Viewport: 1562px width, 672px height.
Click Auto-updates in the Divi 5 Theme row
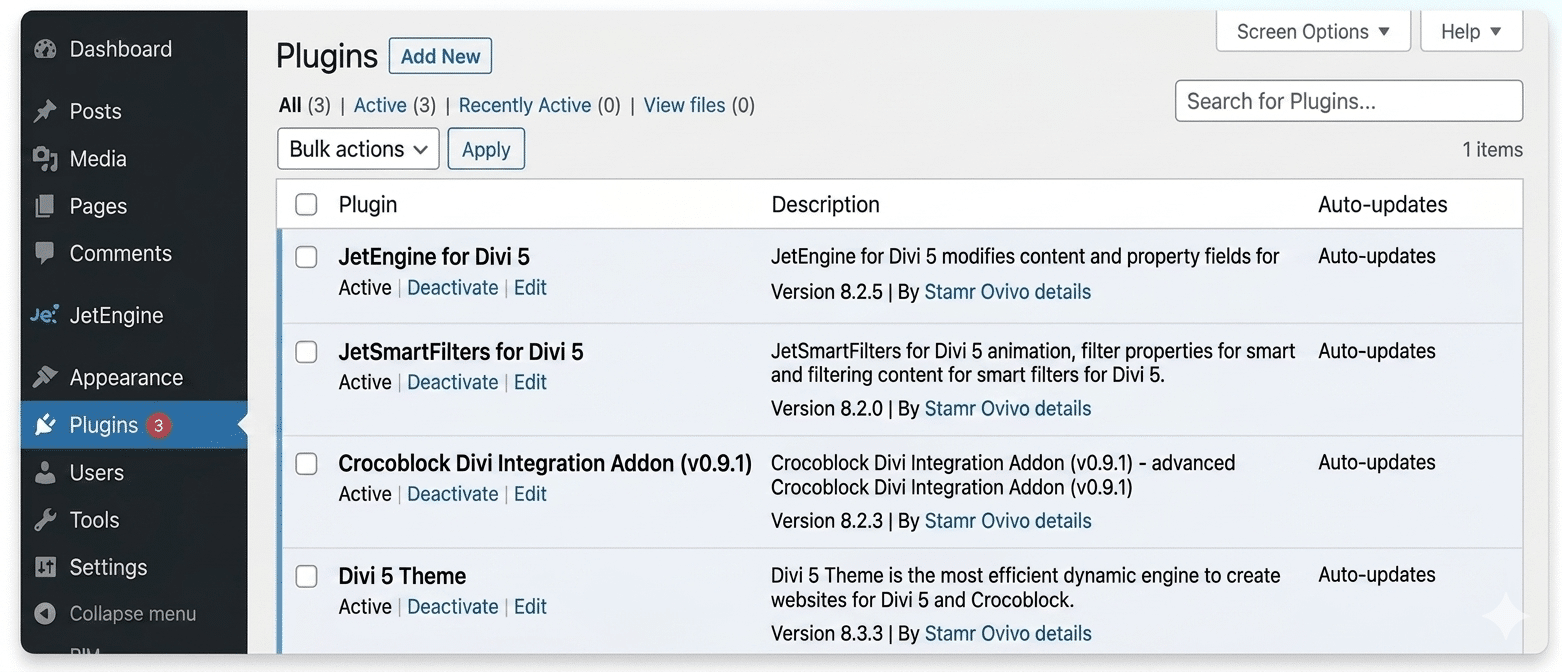click(1377, 575)
